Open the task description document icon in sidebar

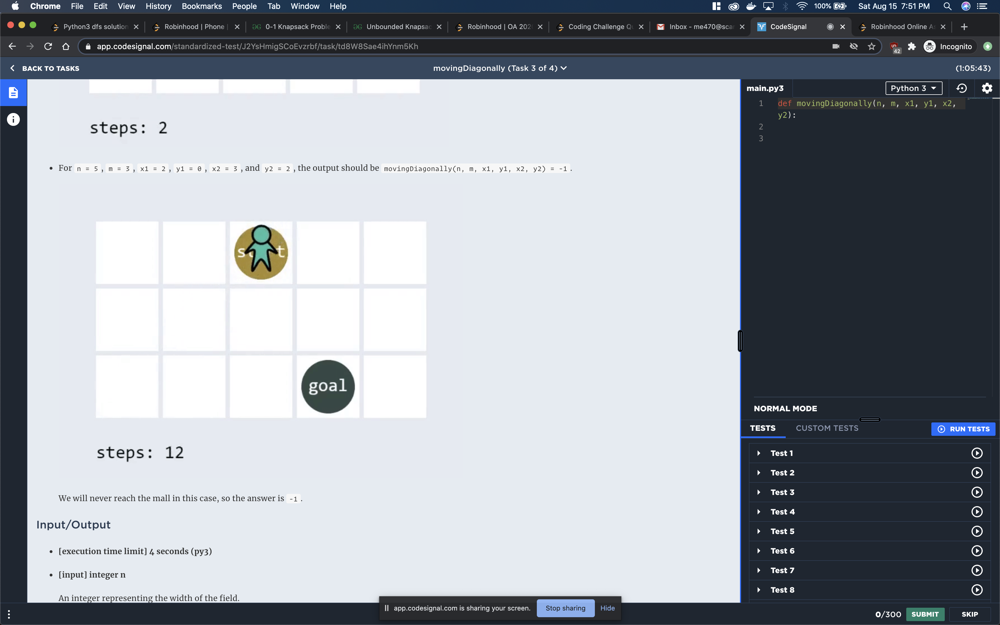(x=13, y=92)
